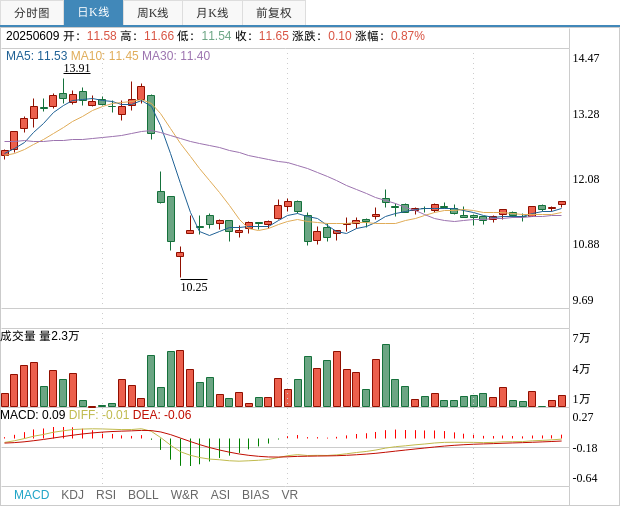Switch to the VR indicator
Image resolution: width=620 pixels, height=506 pixels.
(289, 494)
